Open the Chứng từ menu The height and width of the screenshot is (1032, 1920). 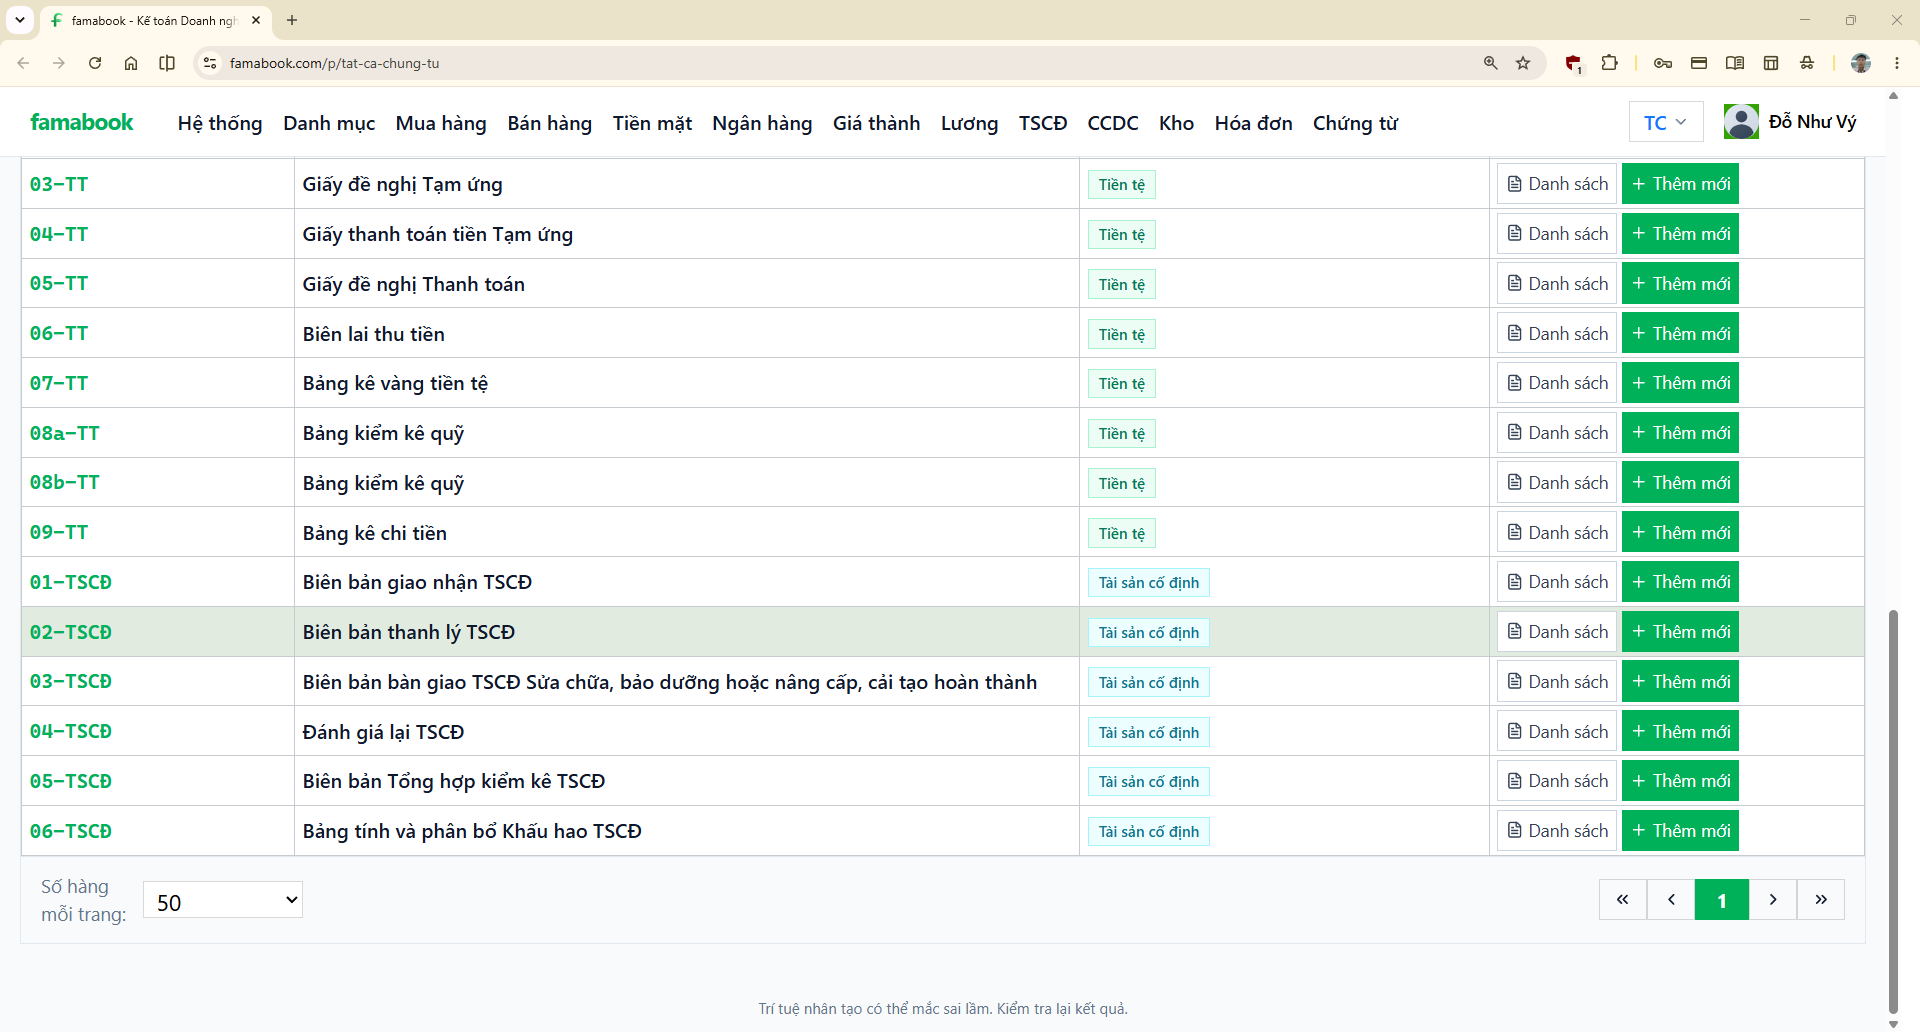tap(1355, 123)
